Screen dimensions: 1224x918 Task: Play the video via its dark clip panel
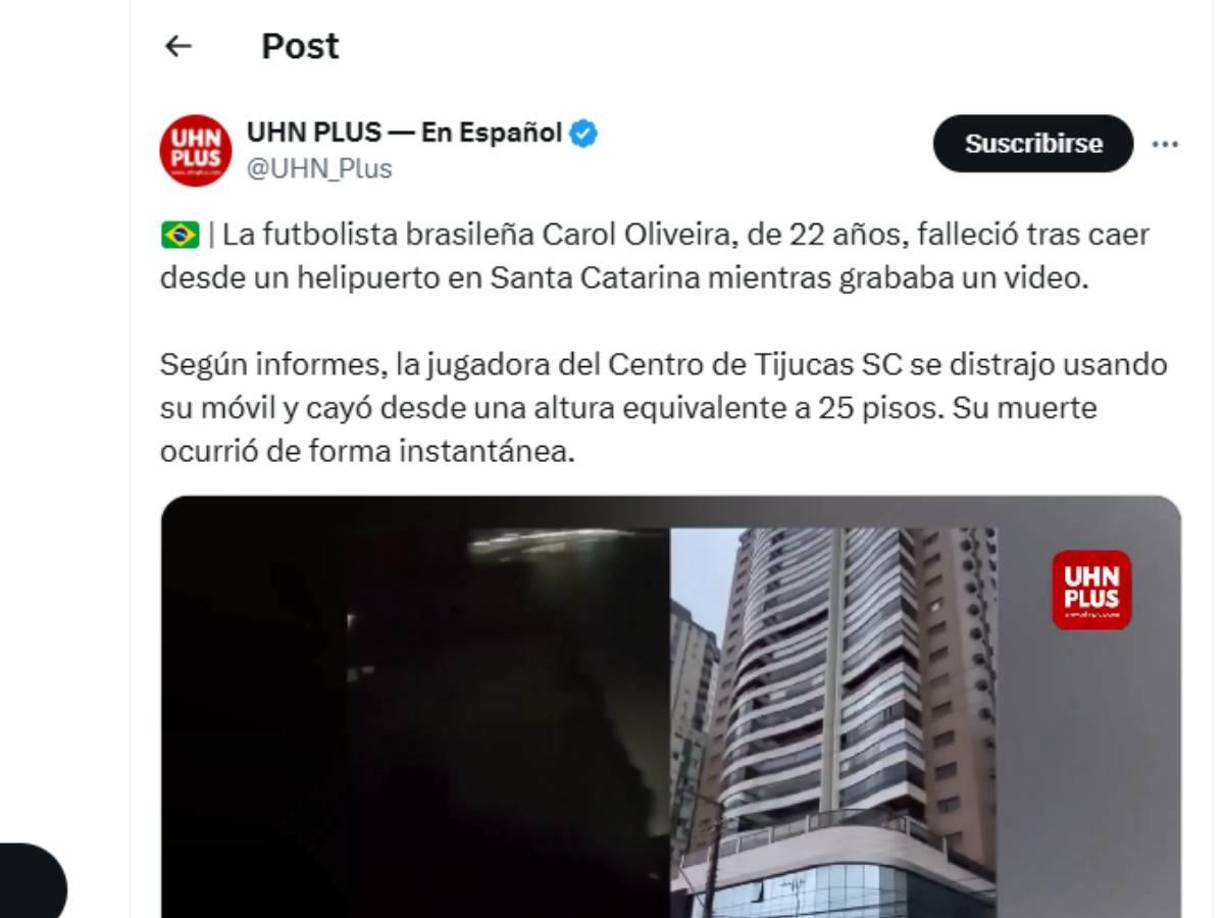point(415,708)
